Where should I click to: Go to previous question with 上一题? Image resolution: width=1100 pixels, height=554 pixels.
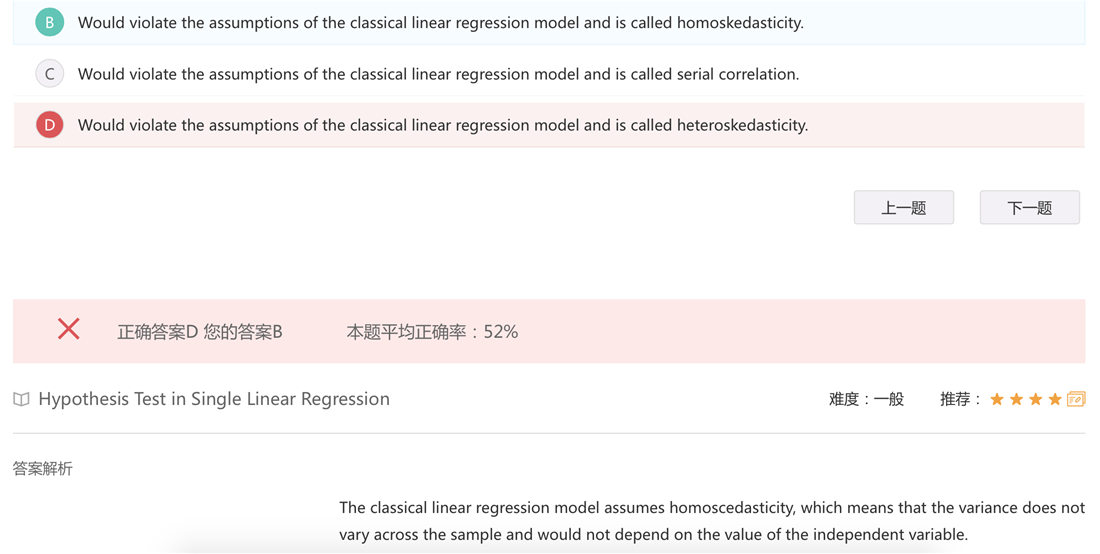(x=904, y=208)
